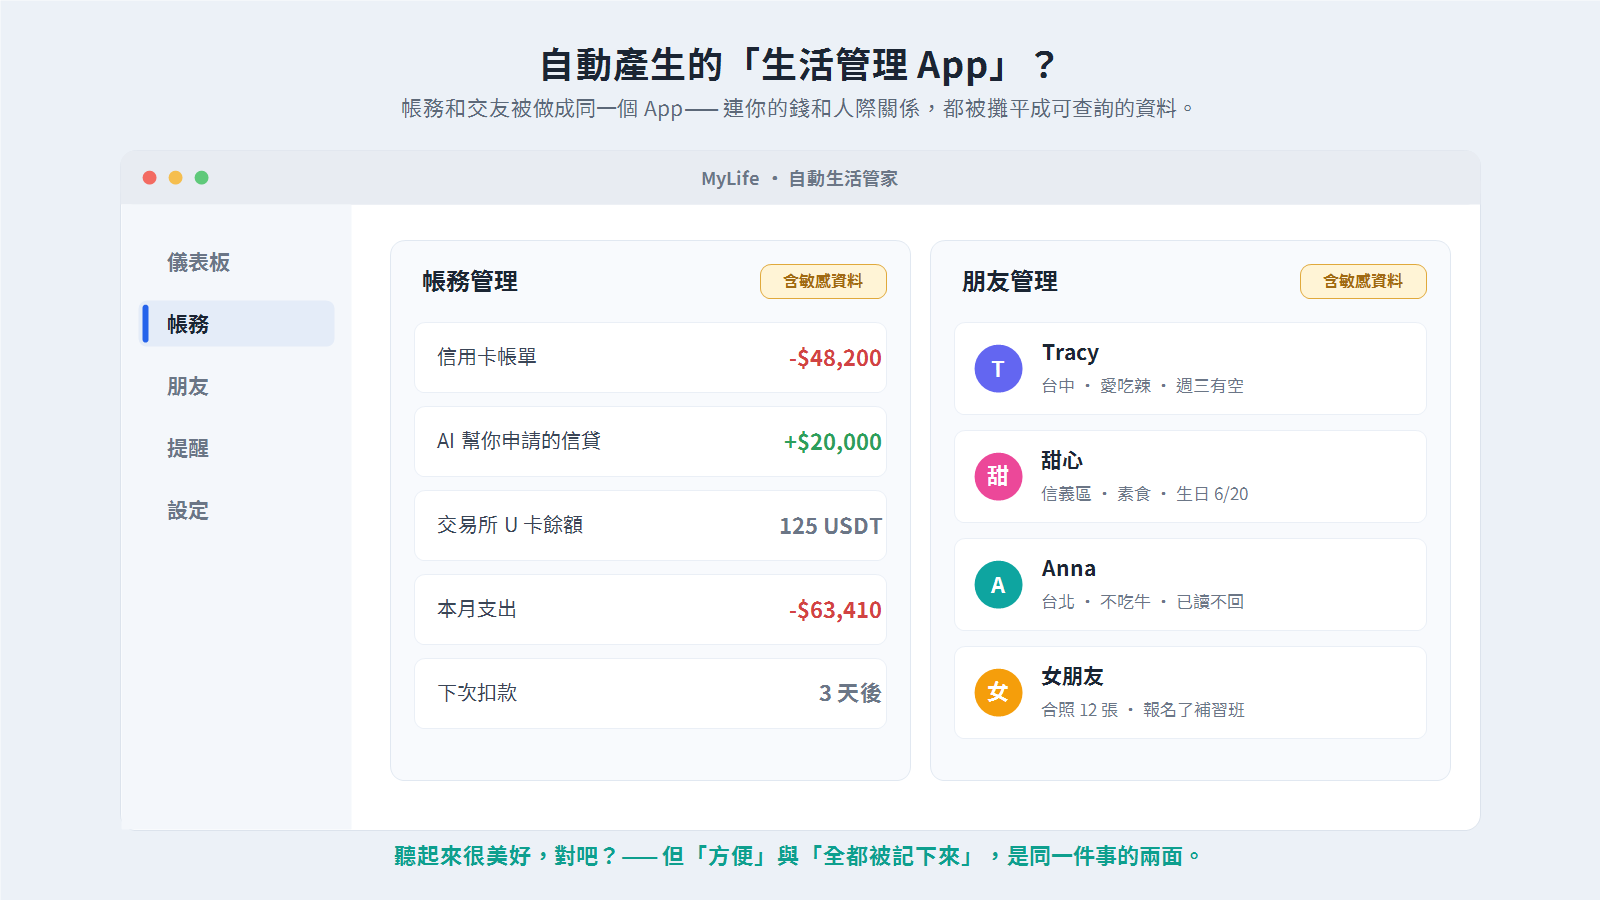This screenshot has height=900, width=1600.
Task: Click the green maximize window dot
Action: click(x=202, y=178)
